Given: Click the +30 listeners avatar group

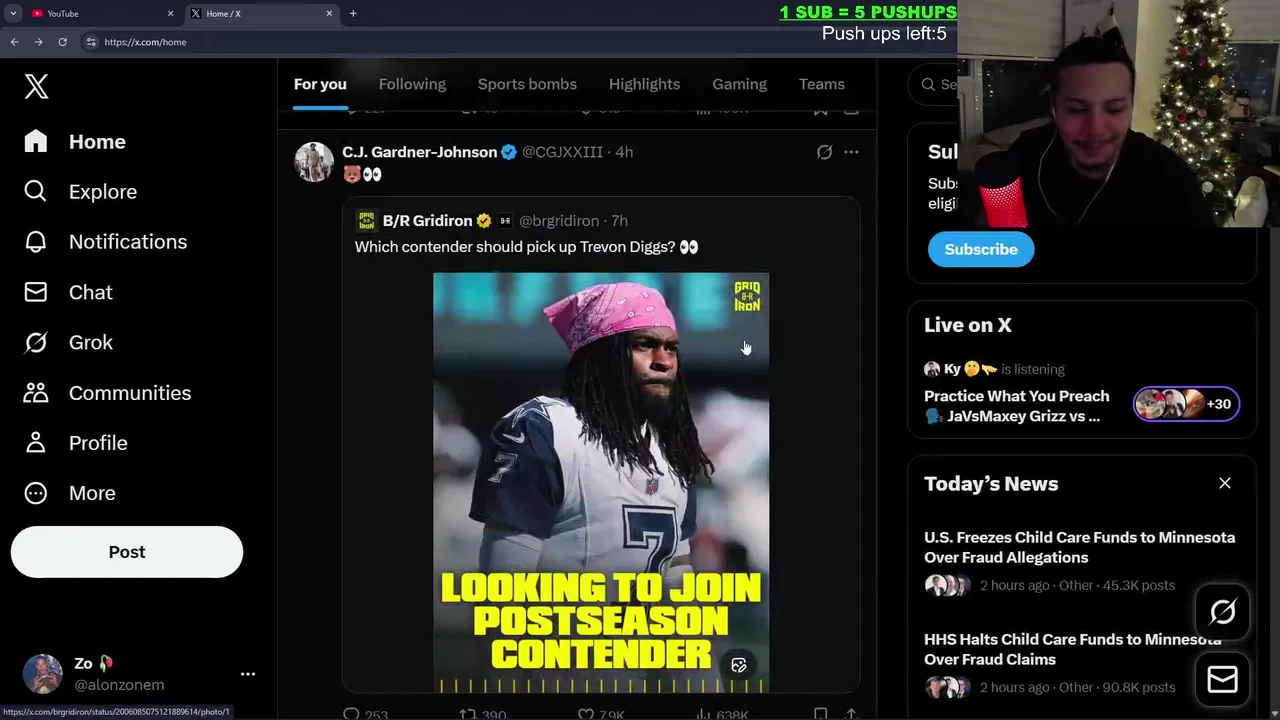Looking at the screenshot, I should click(1186, 404).
